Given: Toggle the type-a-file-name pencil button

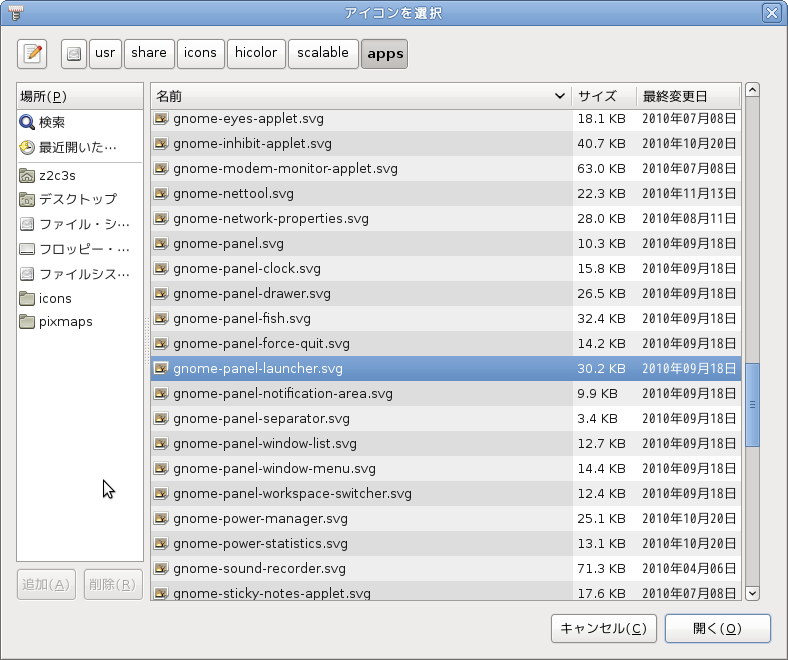Looking at the screenshot, I should [33, 53].
